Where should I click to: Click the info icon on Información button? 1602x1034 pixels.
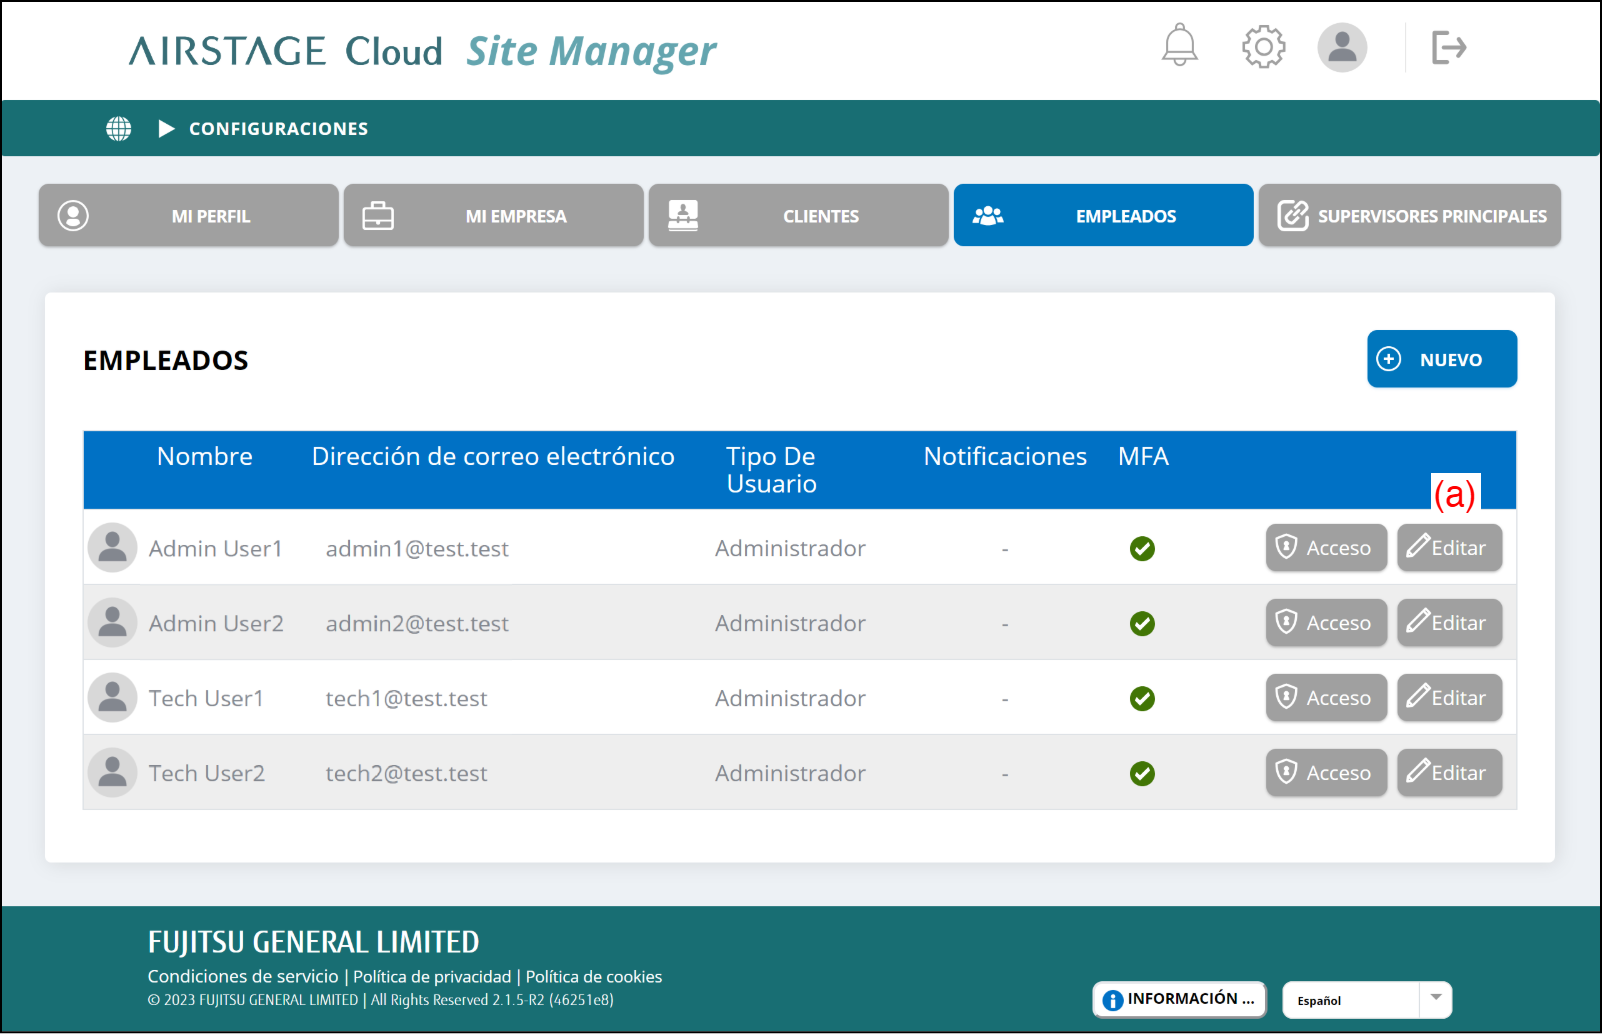click(1112, 1000)
